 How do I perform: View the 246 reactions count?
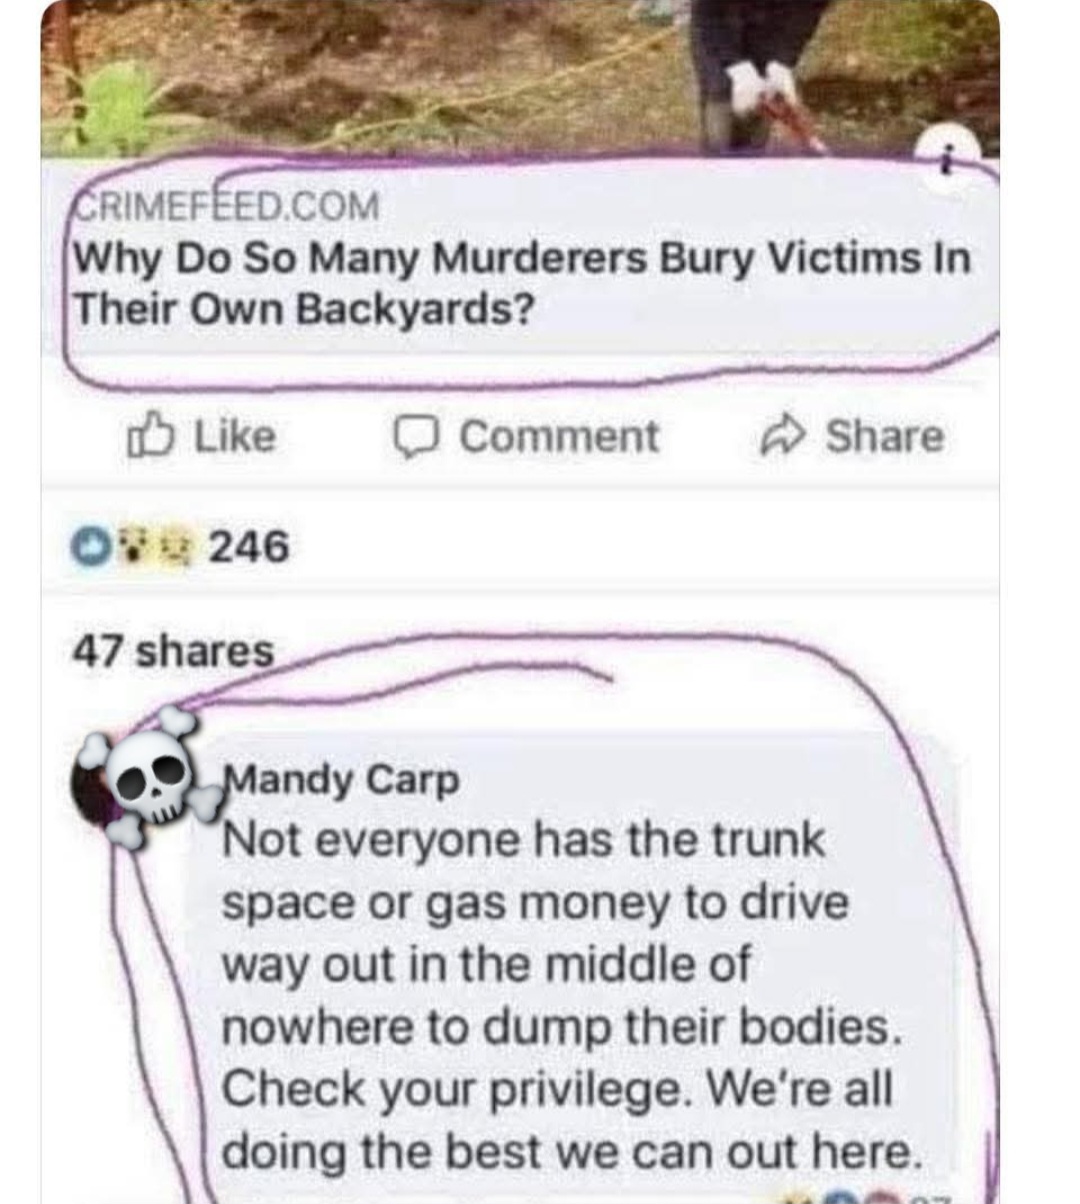coord(248,546)
